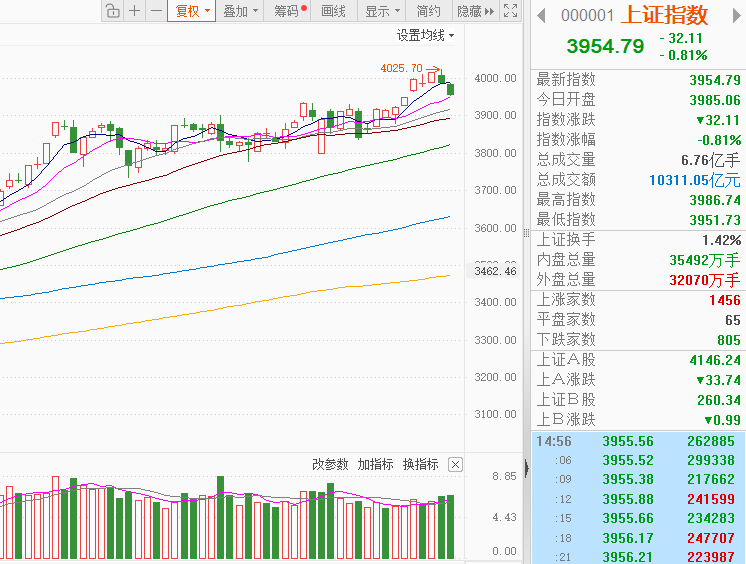746x564 pixels.
Task: Click 加指标 to add indicator
Action: coord(375,464)
